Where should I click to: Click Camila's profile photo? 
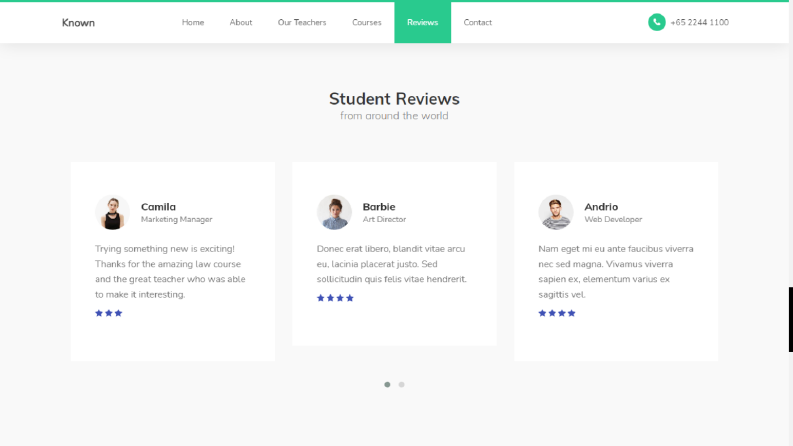[112, 212]
